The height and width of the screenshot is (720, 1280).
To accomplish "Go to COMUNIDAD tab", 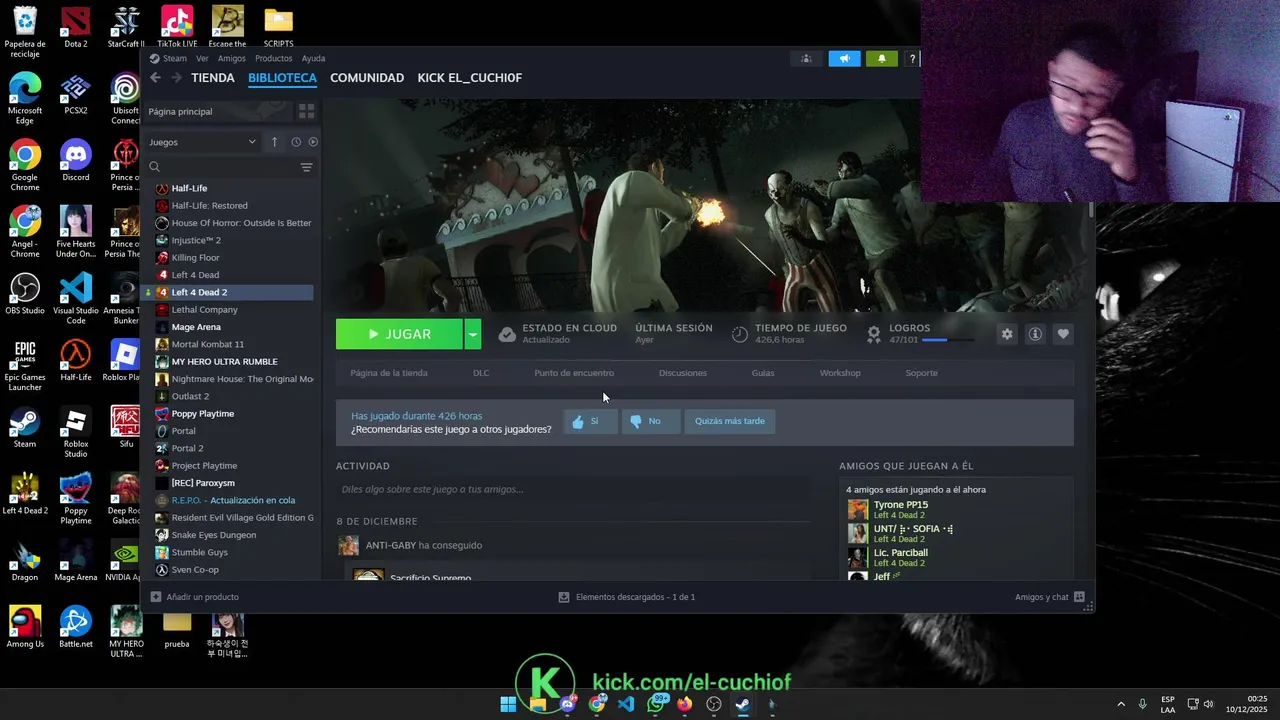I will (x=367, y=78).
